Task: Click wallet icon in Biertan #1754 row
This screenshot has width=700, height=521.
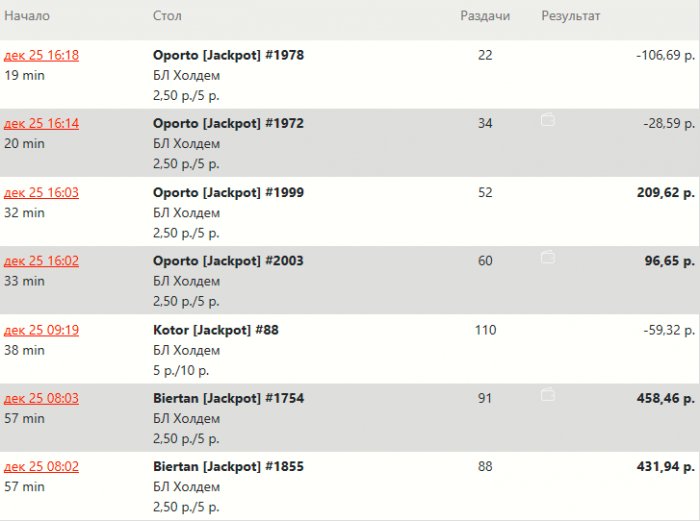Action: click(548, 396)
